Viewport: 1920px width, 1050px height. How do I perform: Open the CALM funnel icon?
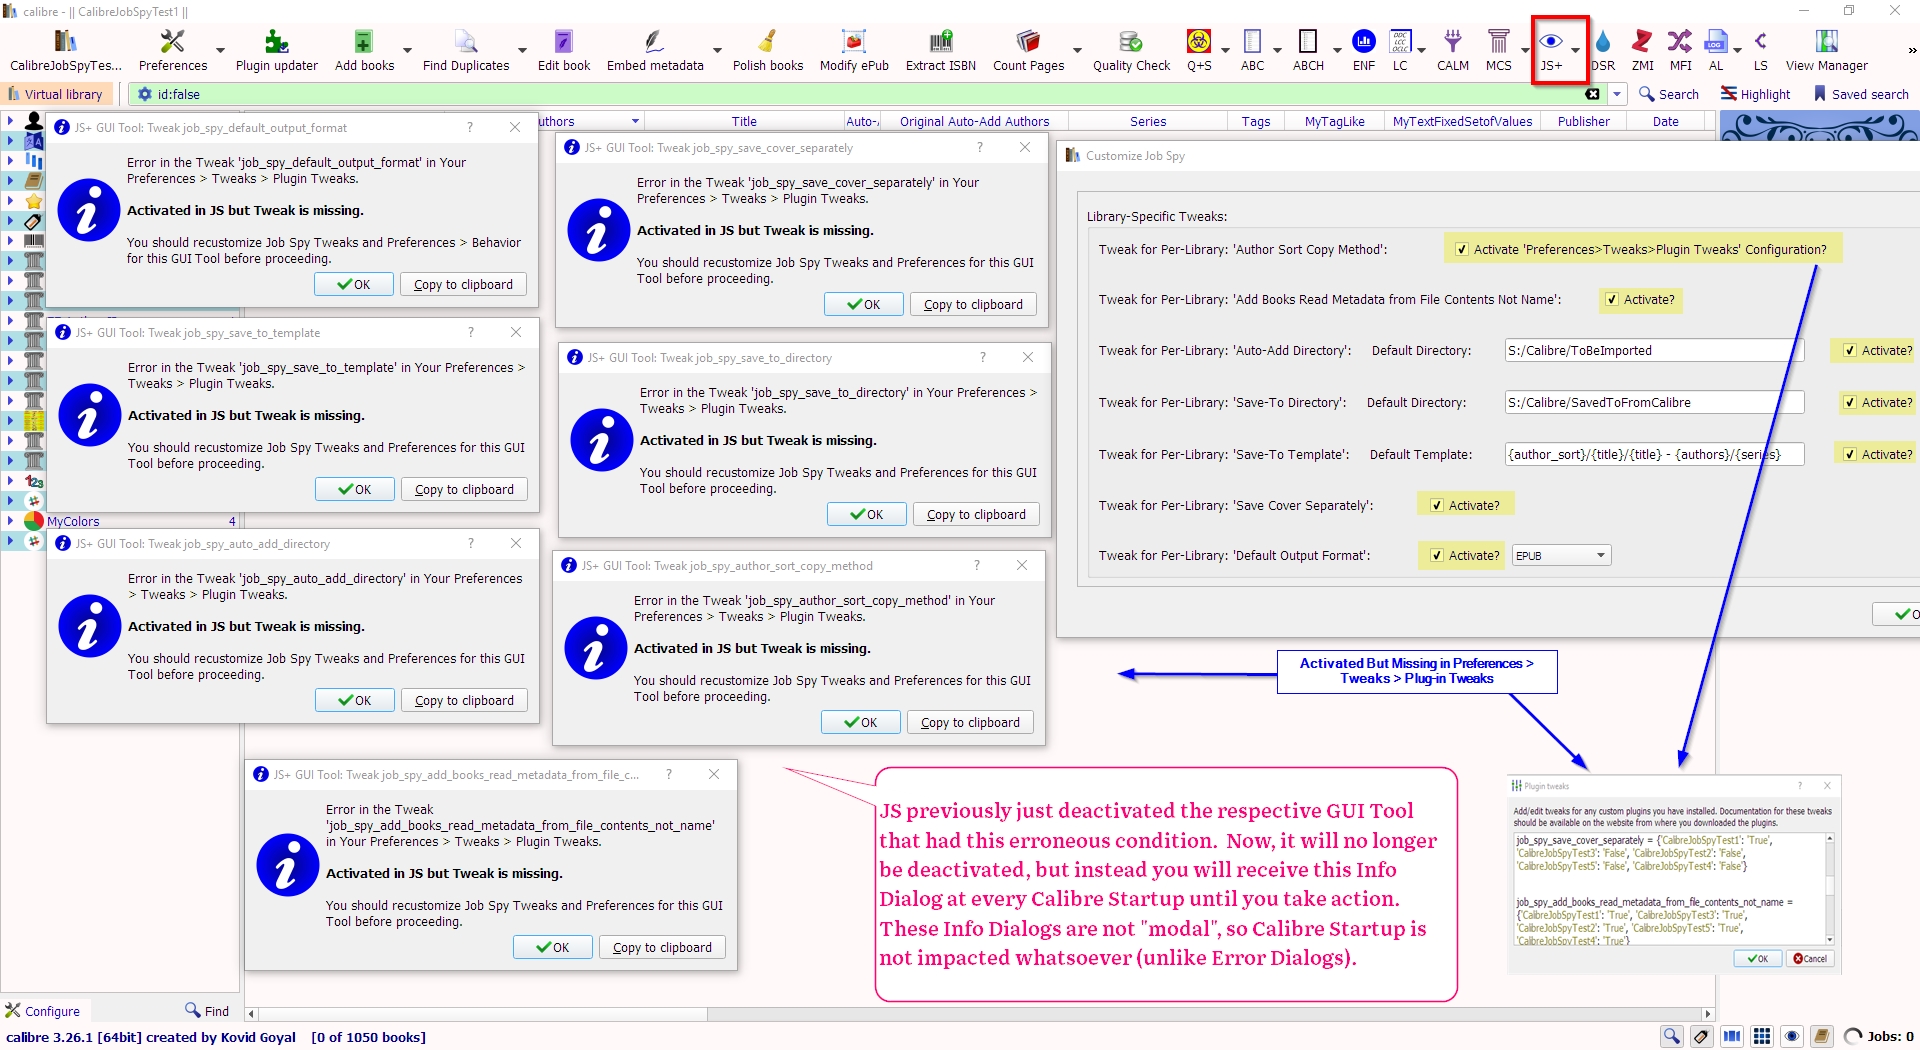[x=1453, y=50]
